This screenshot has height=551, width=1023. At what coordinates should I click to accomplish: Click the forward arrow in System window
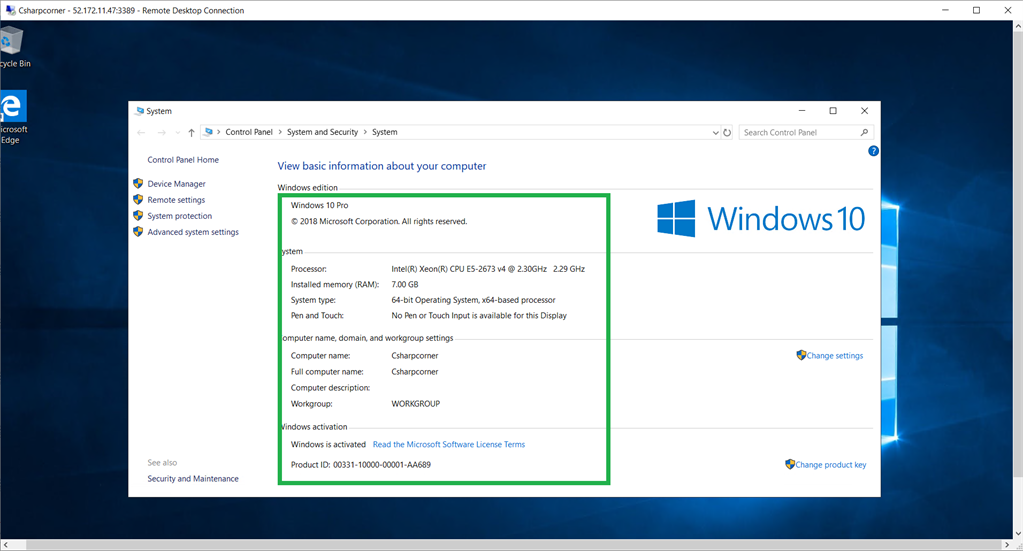tap(161, 132)
